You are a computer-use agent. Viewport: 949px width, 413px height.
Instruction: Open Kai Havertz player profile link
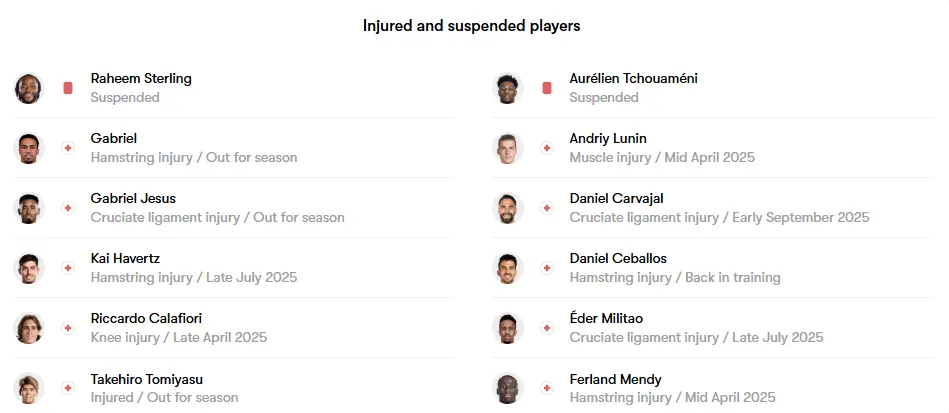pyautogui.click(x=125, y=259)
